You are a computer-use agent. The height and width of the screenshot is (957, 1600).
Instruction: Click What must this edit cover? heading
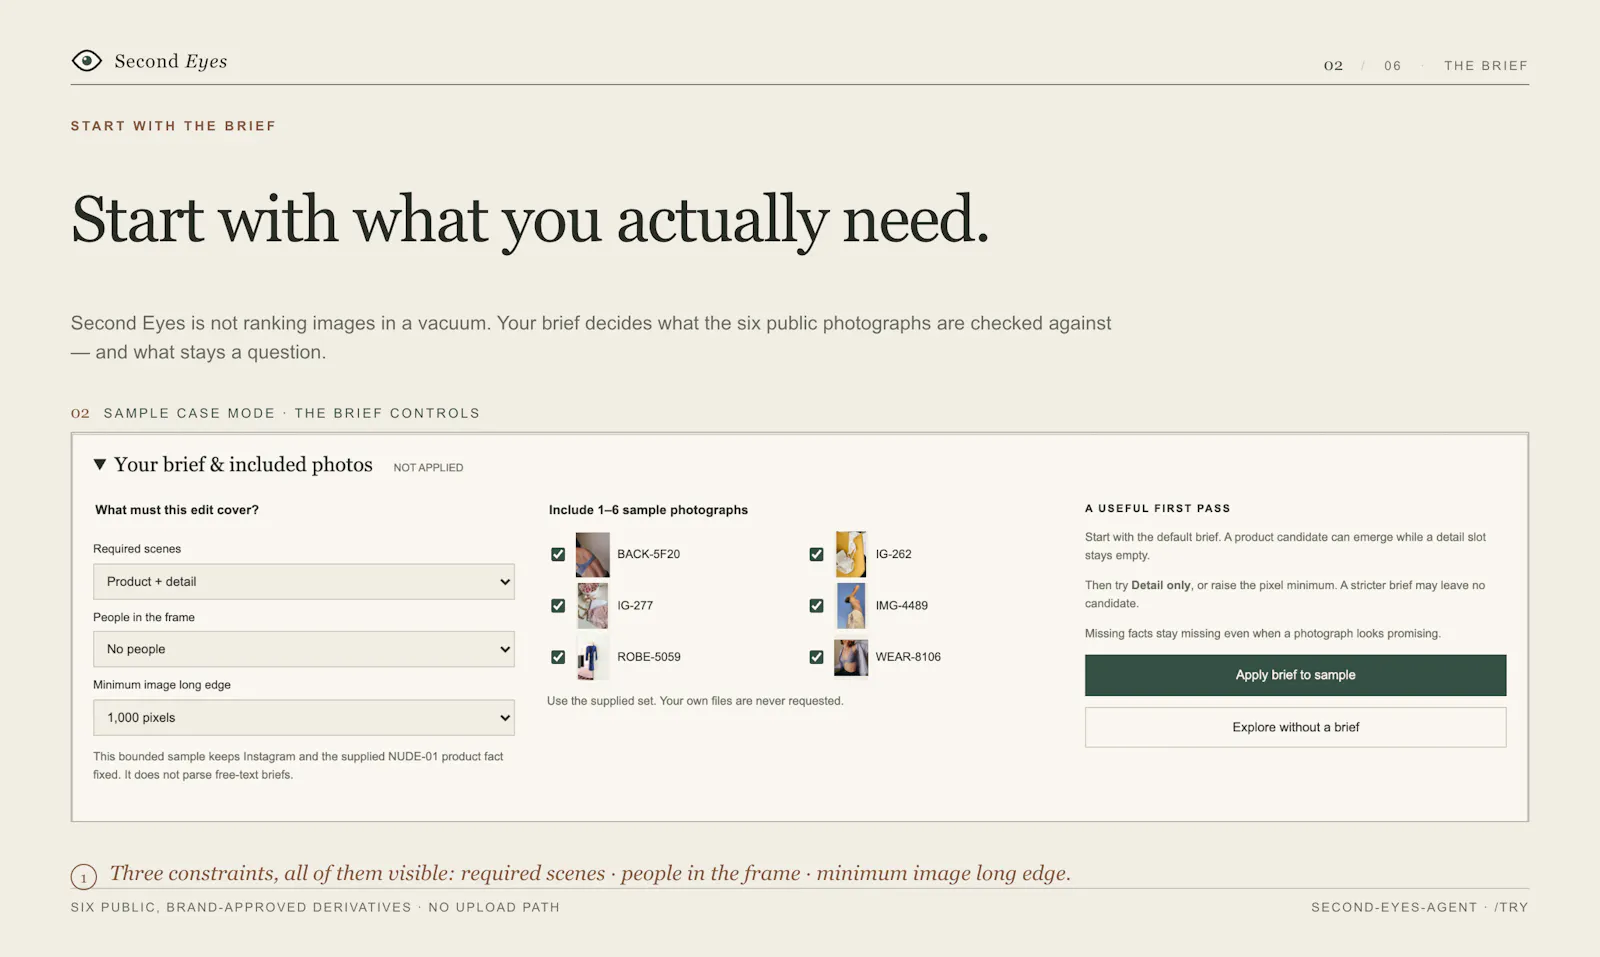point(177,510)
